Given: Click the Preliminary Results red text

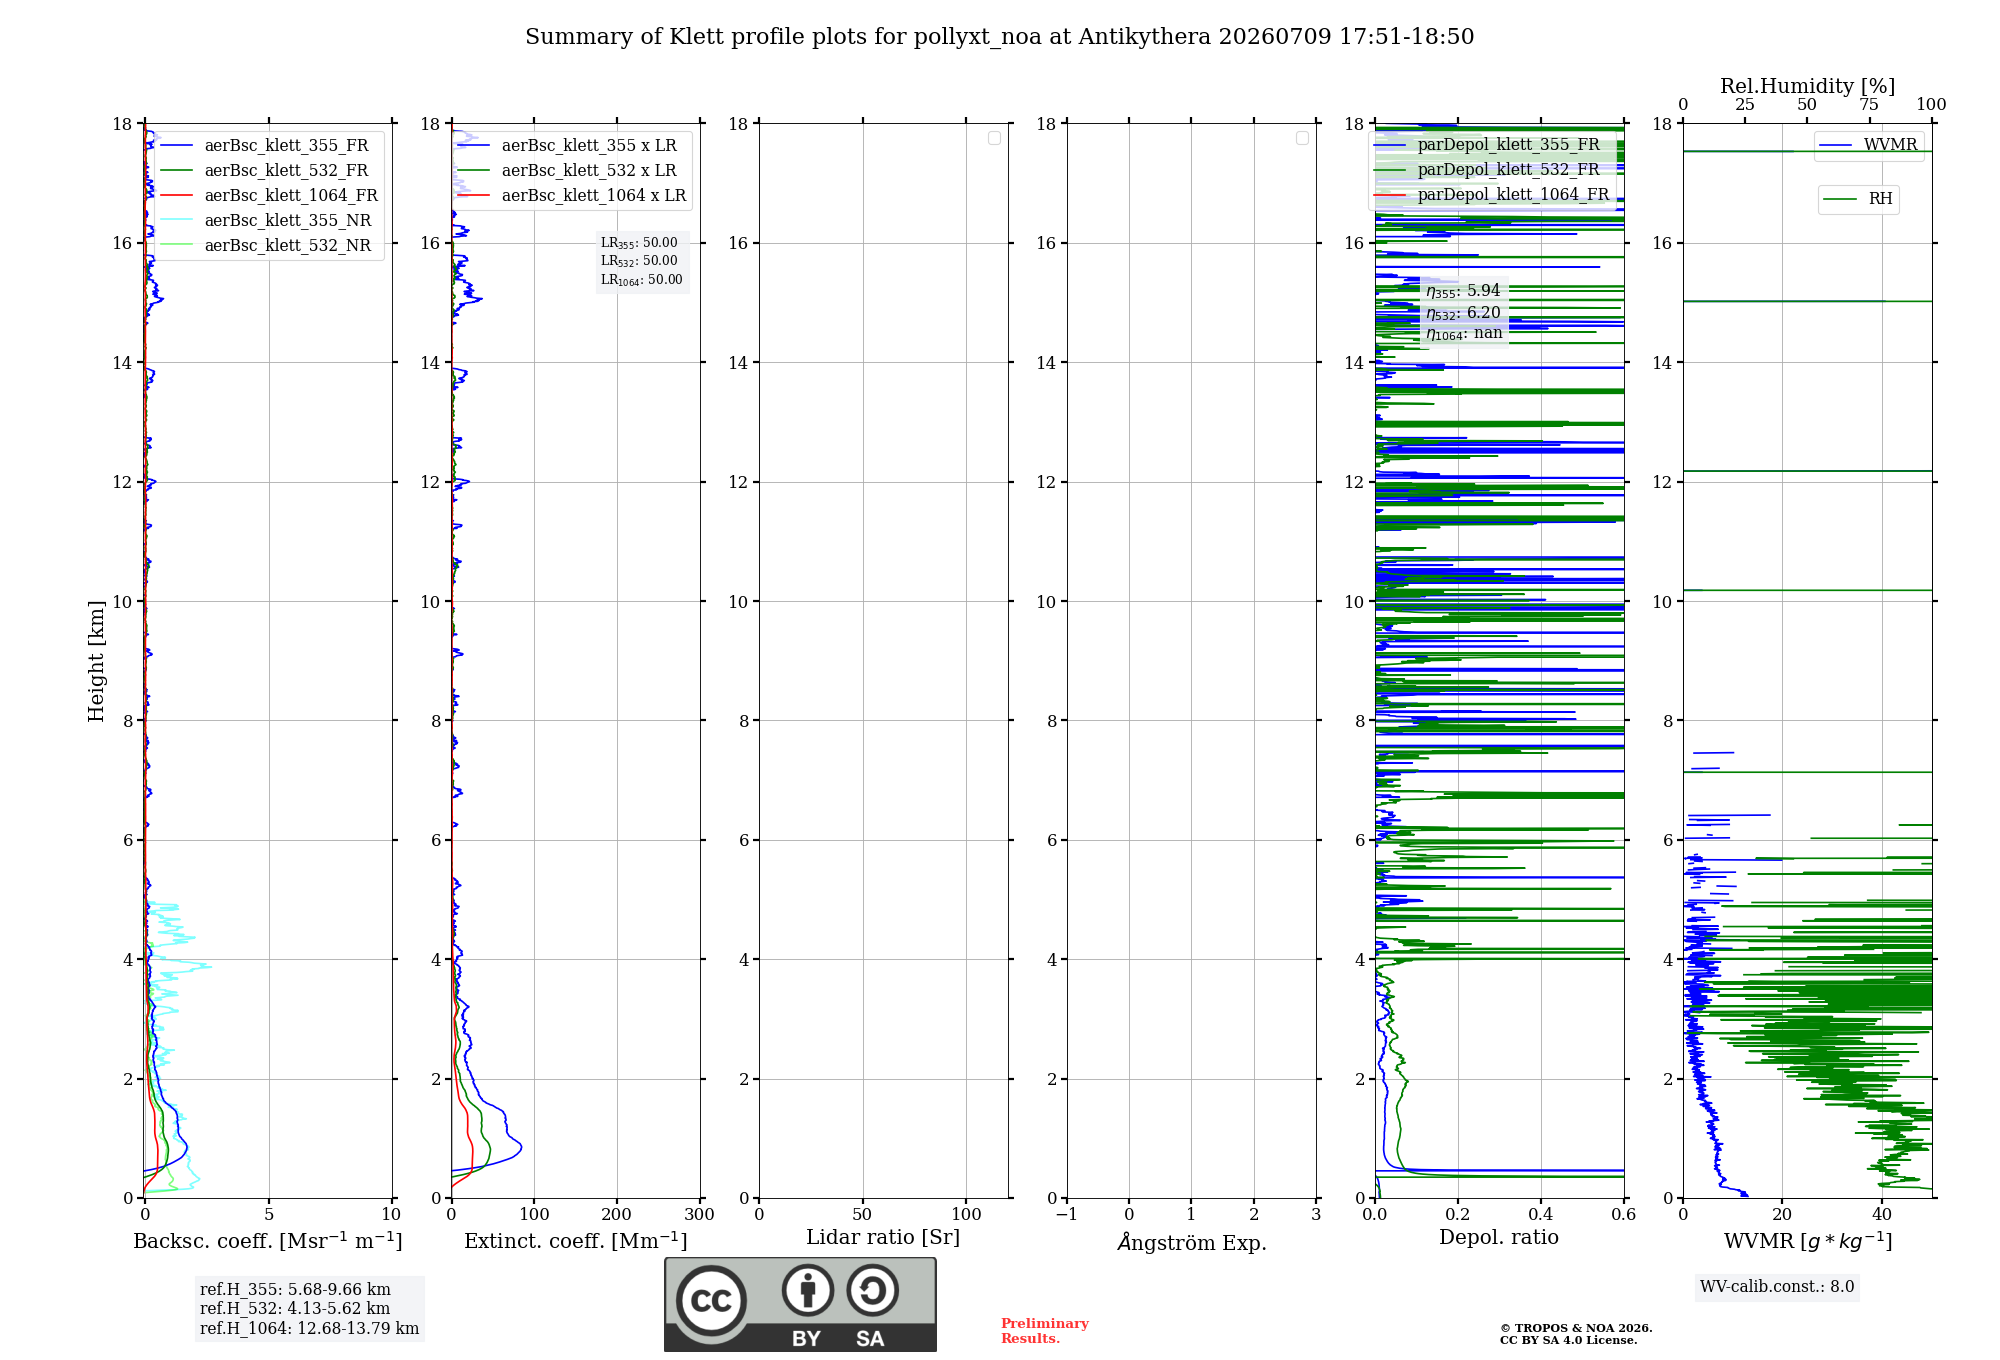Looking at the screenshot, I should pyautogui.click(x=1045, y=1331).
